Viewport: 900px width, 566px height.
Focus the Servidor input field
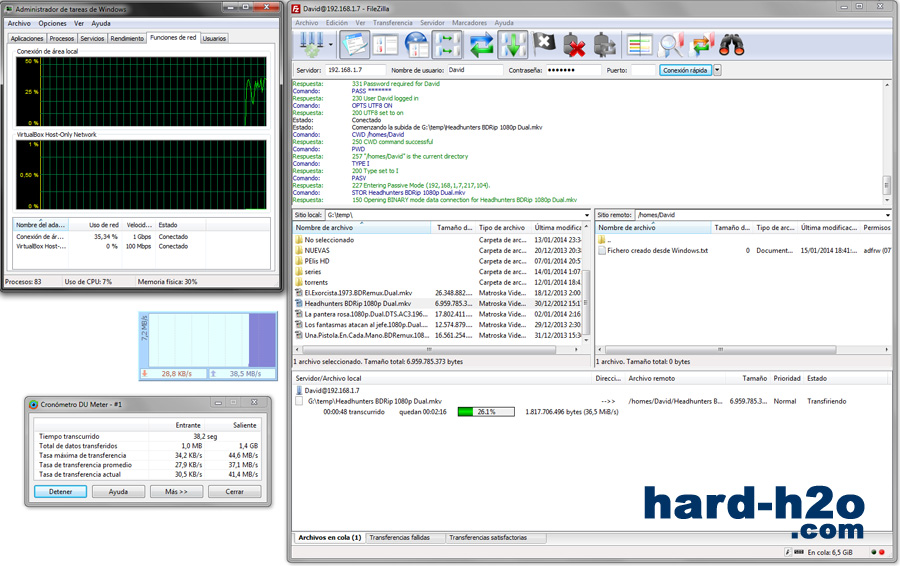tap(355, 70)
